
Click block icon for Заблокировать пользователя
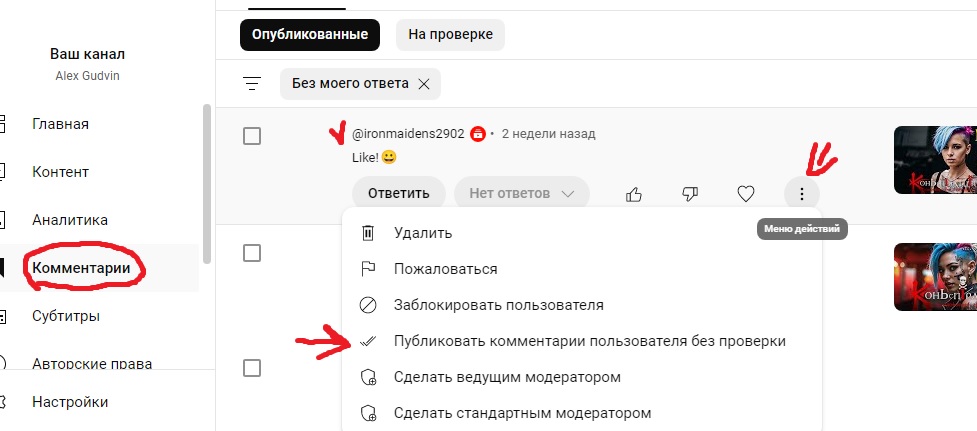coord(368,305)
